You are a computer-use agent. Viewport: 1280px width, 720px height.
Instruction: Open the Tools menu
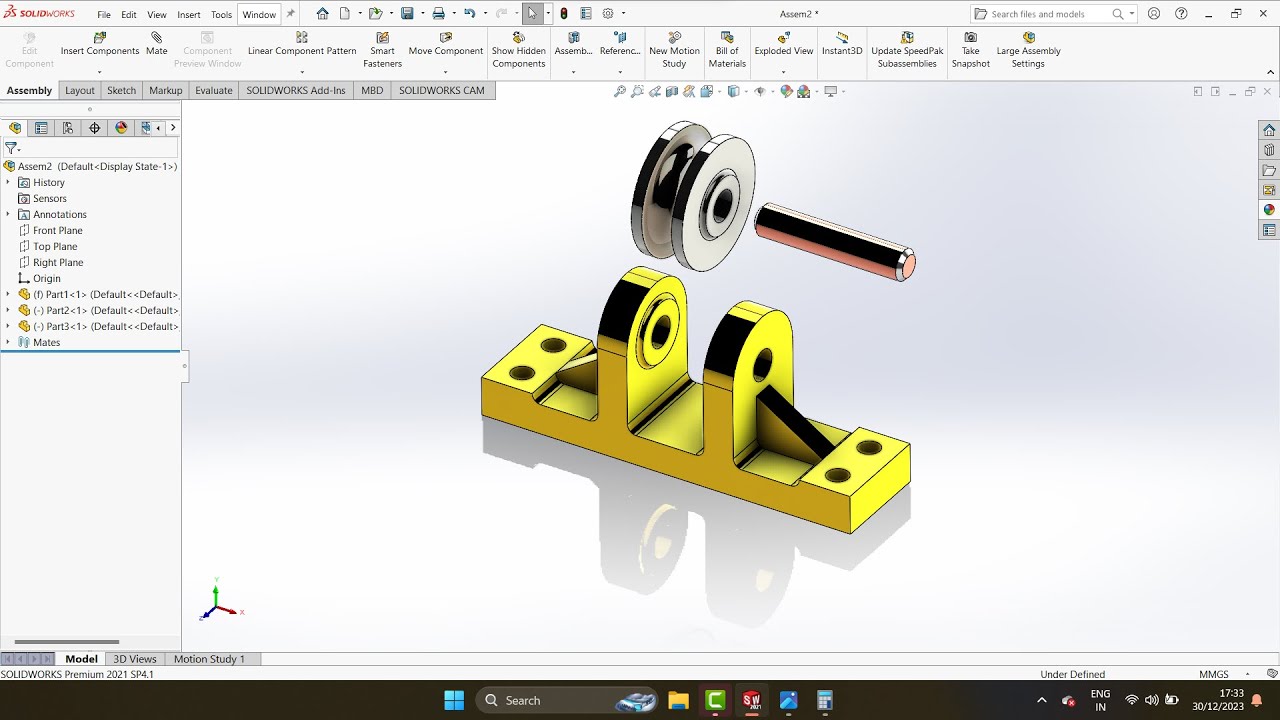pos(221,15)
